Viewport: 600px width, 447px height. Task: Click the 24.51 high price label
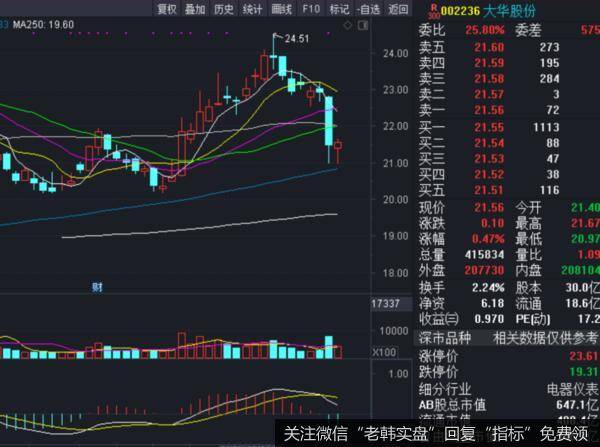coord(297,39)
